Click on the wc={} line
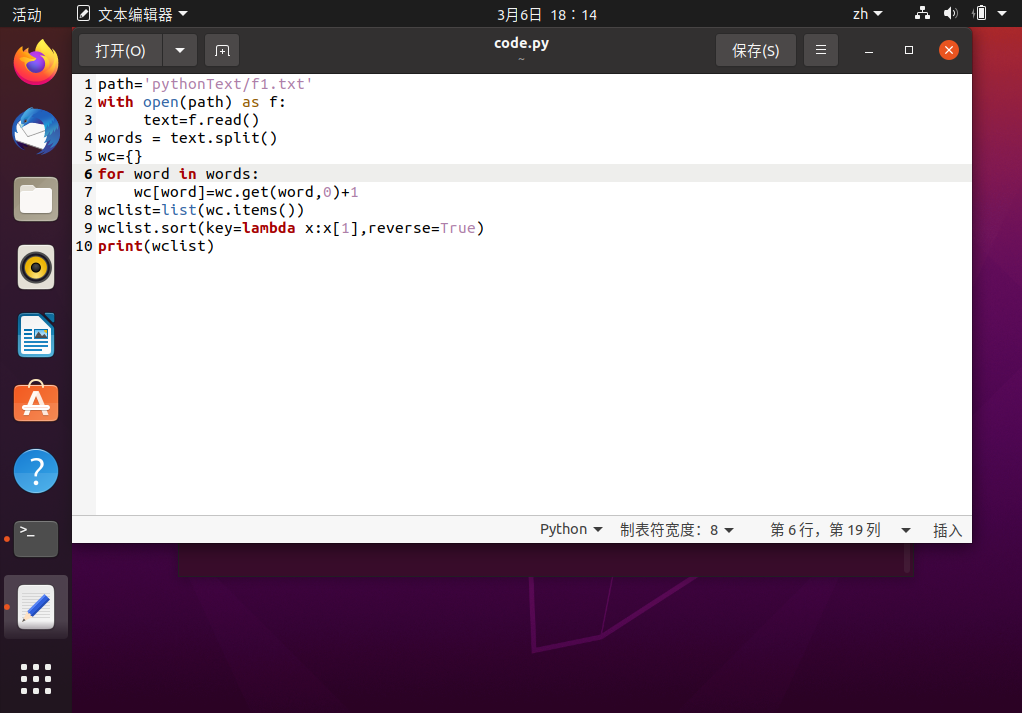1022x713 pixels. tap(120, 156)
